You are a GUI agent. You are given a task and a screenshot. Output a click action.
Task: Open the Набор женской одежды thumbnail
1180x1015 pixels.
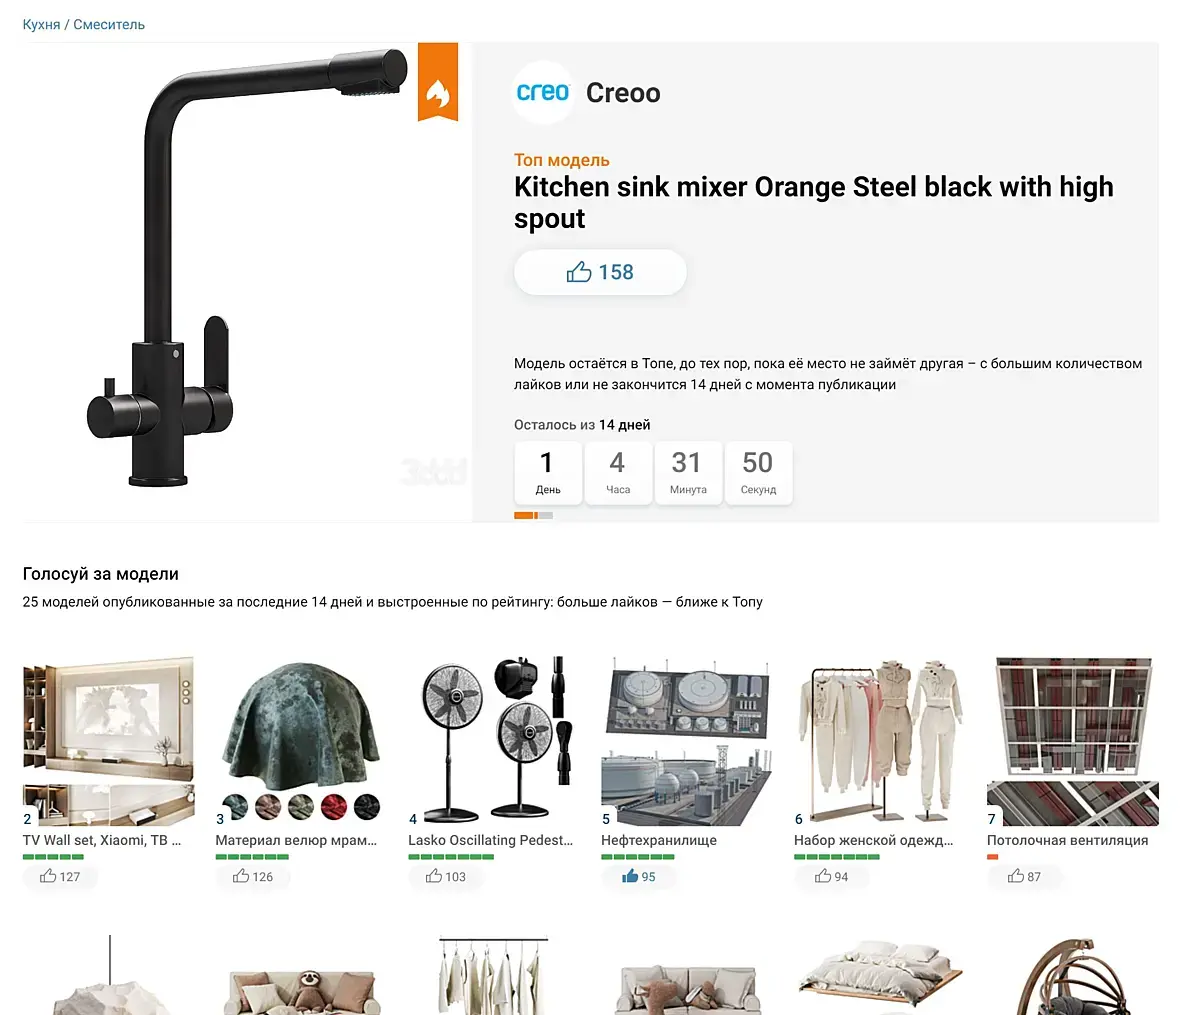(x=879, y=741)
